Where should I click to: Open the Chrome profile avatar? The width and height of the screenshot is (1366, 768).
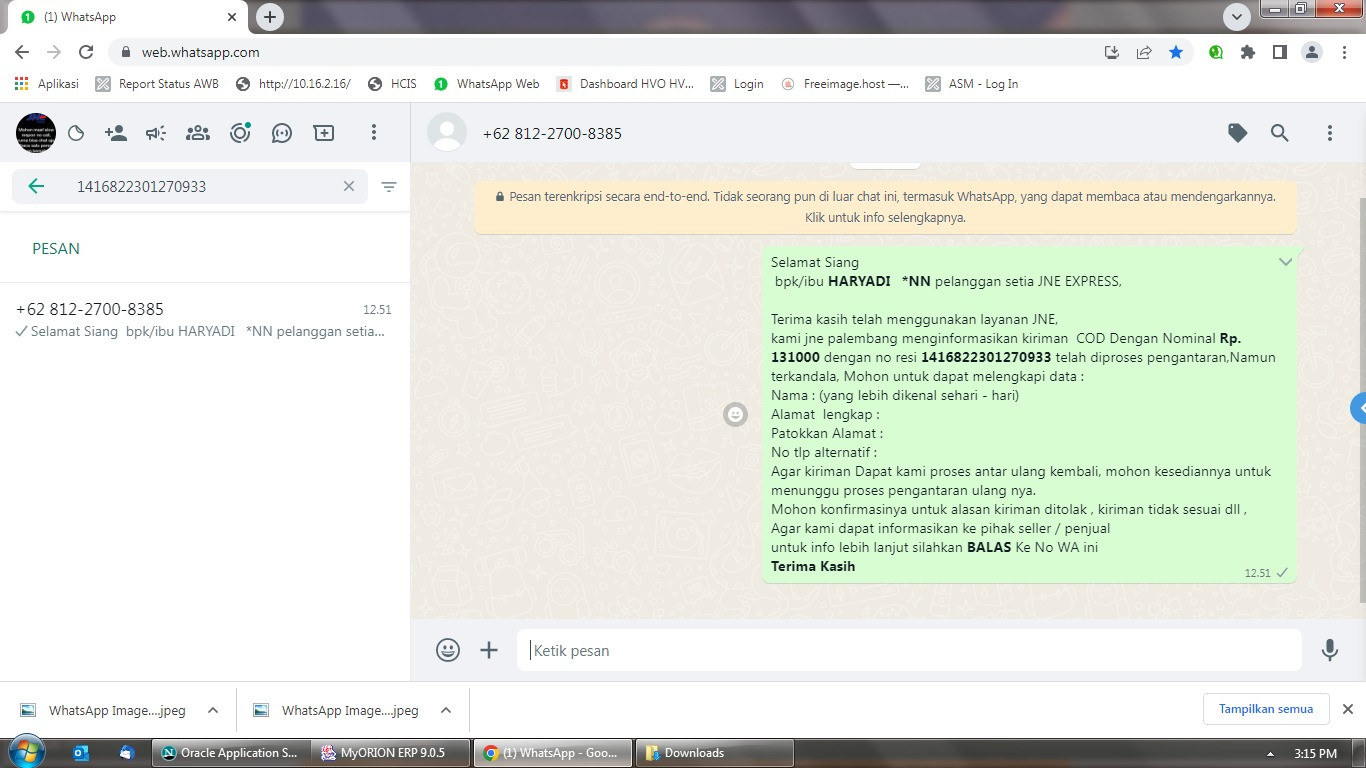pos(1312,52)
